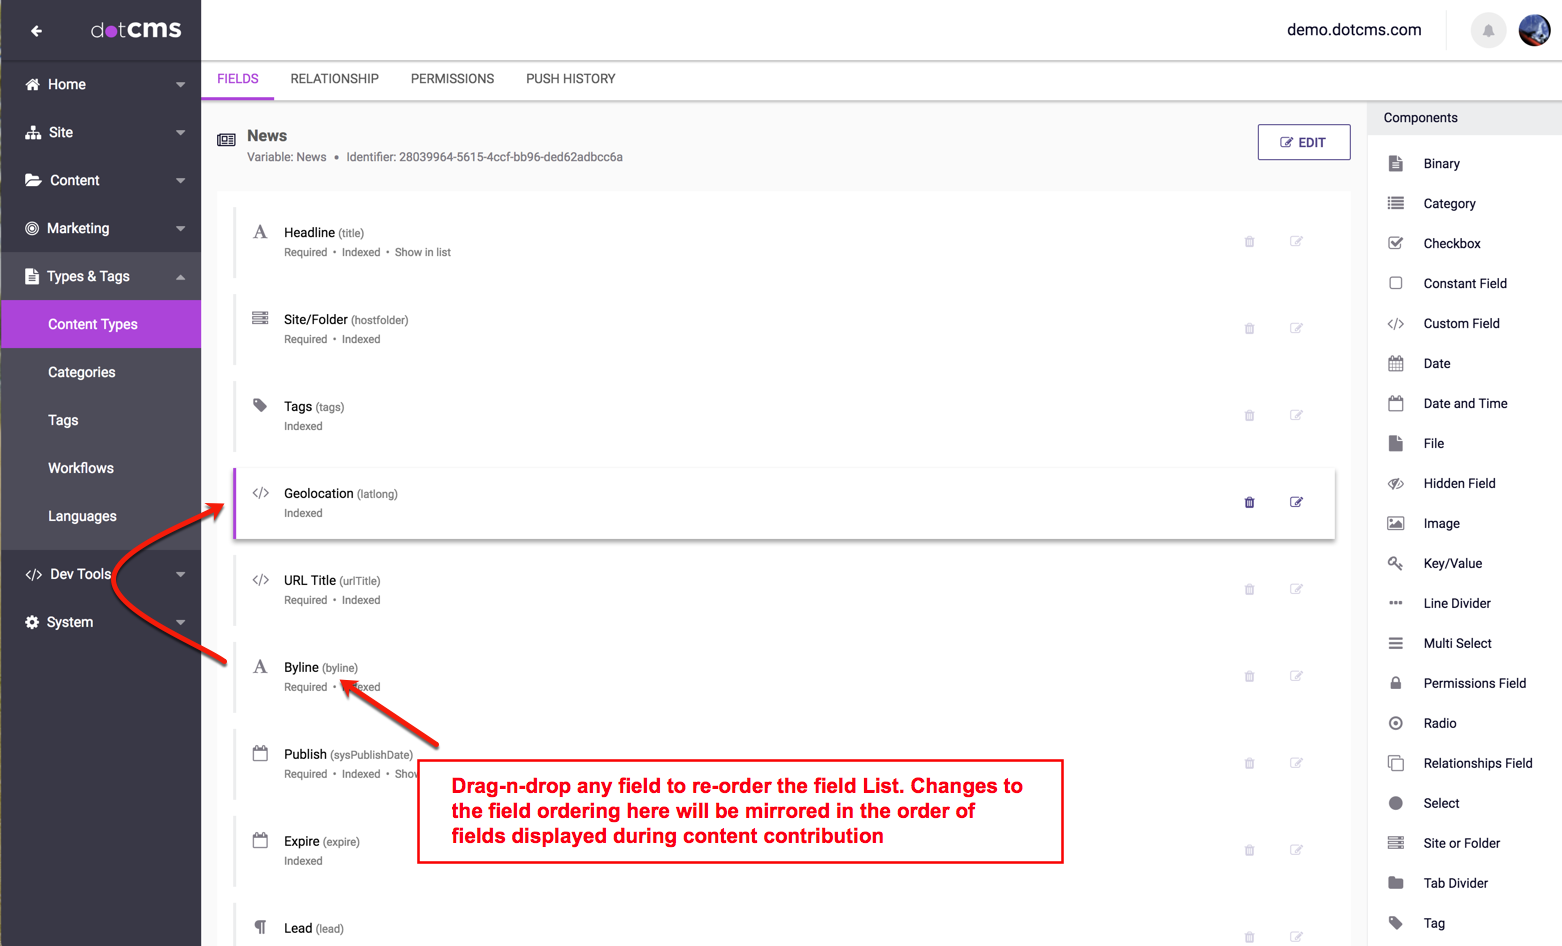Select the Constant Field component

[x=1464, y=283]
